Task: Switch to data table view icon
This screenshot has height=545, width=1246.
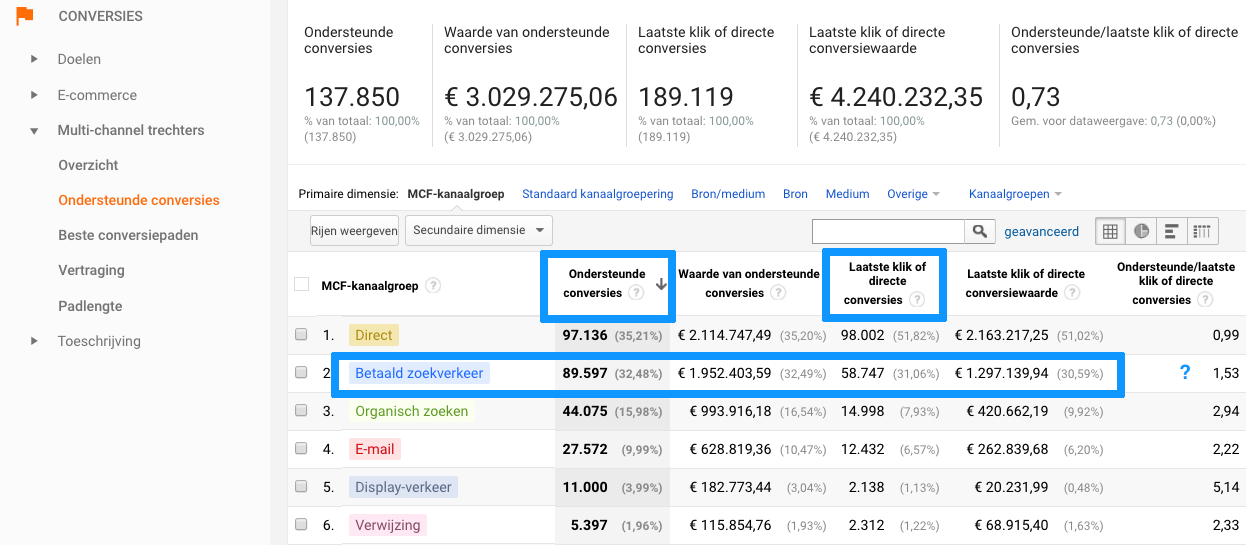Action: [x=1110, y=231]
